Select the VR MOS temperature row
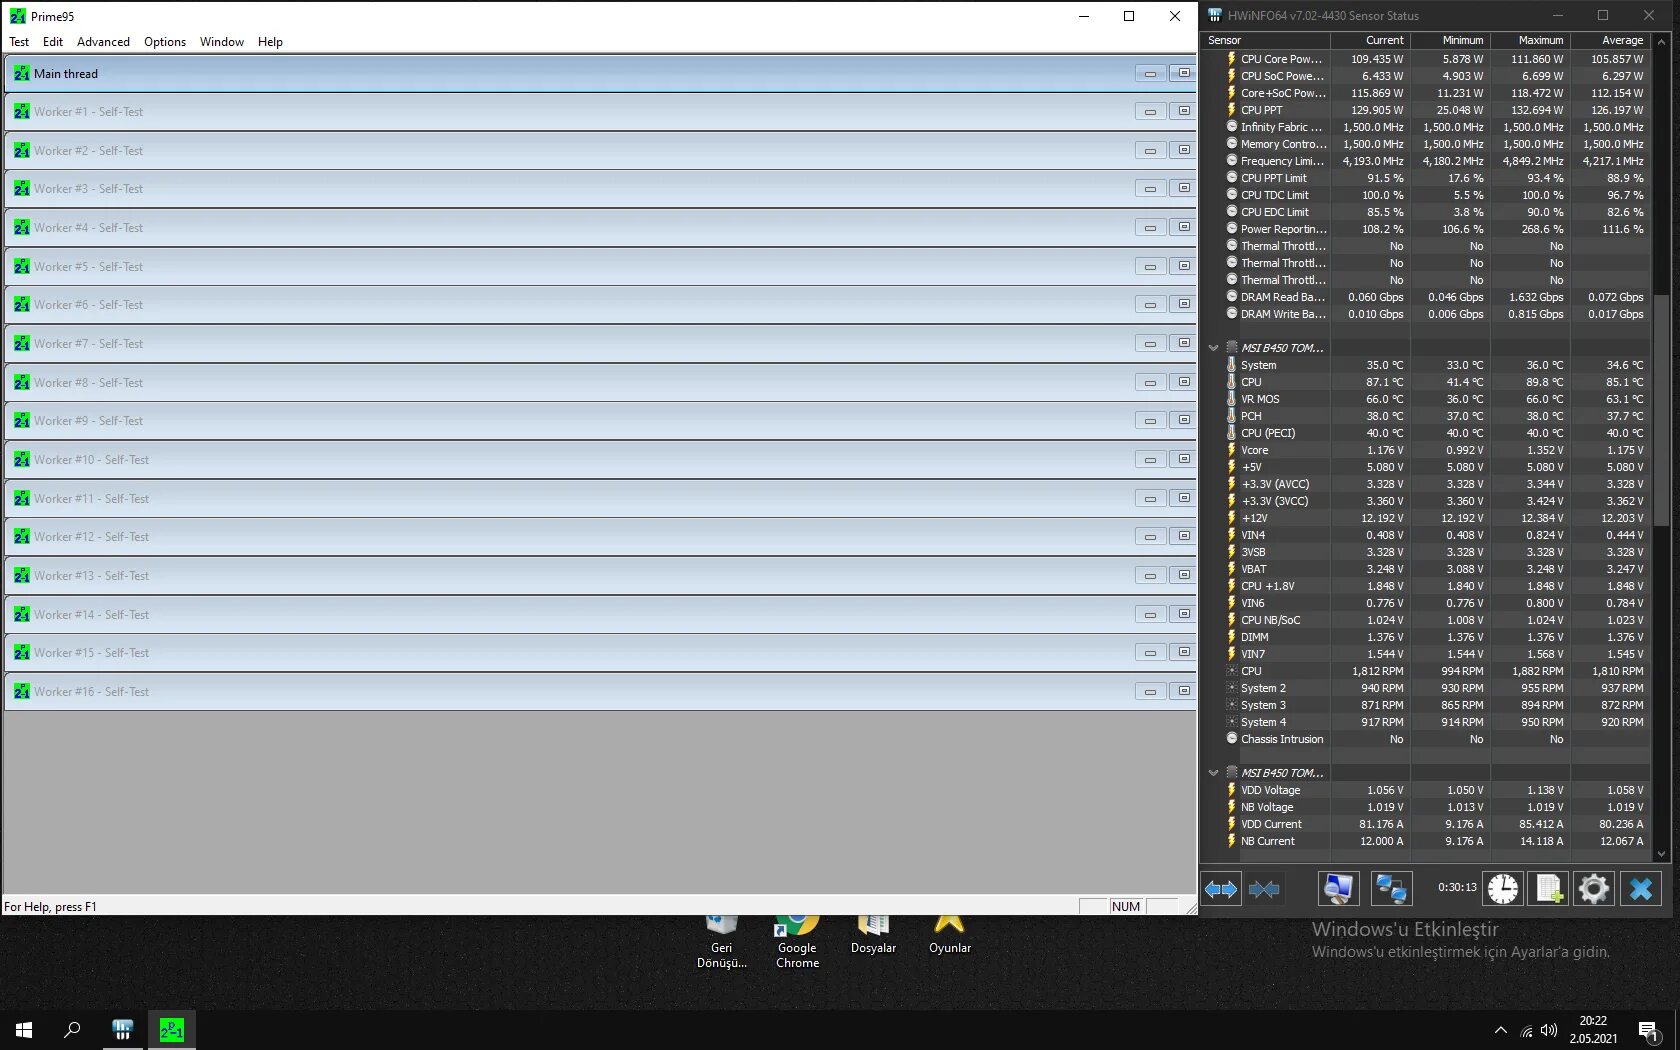This screenshot has height=1050, width=1680. click(x=1427, y=399)
